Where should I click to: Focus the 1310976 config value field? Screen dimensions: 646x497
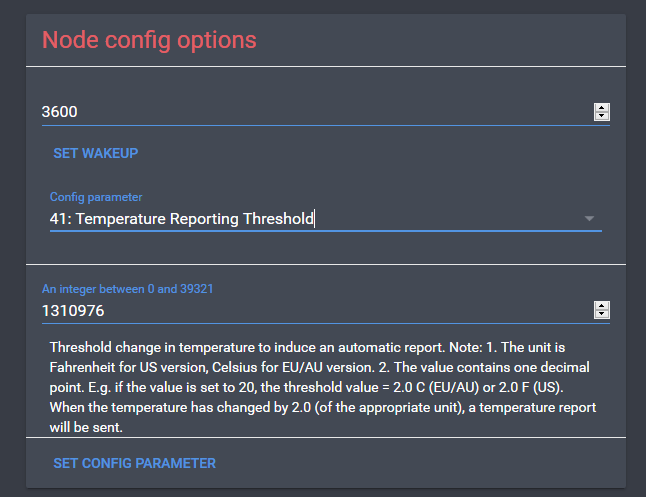(x=316, y=310)
